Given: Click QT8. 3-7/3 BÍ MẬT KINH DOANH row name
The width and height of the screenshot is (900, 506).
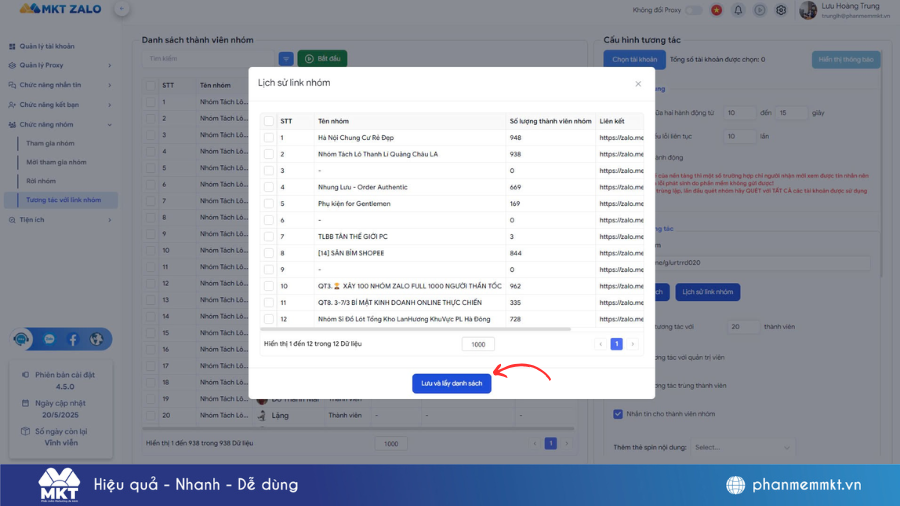Looking at the screenshot, I should coord(399,302).
